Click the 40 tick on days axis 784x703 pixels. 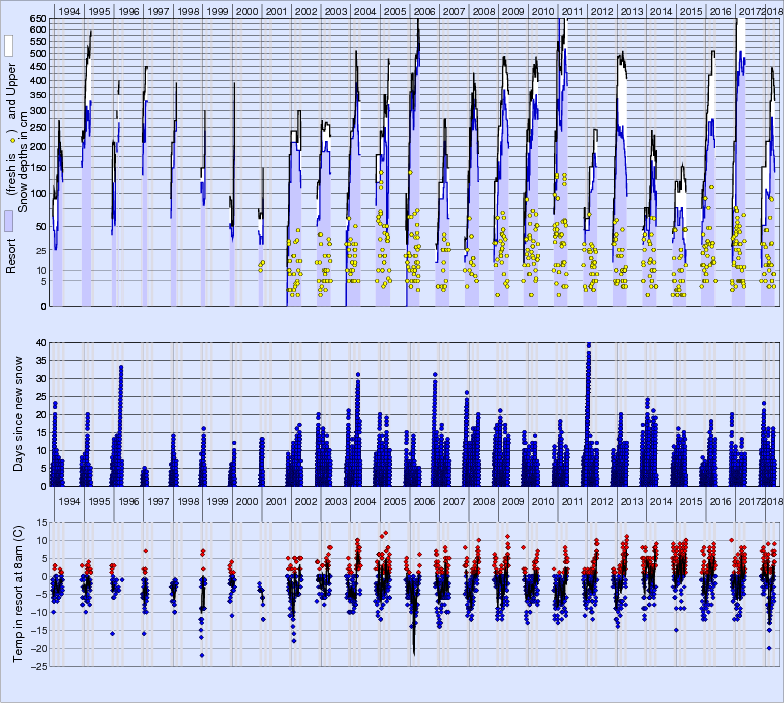click(40, 342)
